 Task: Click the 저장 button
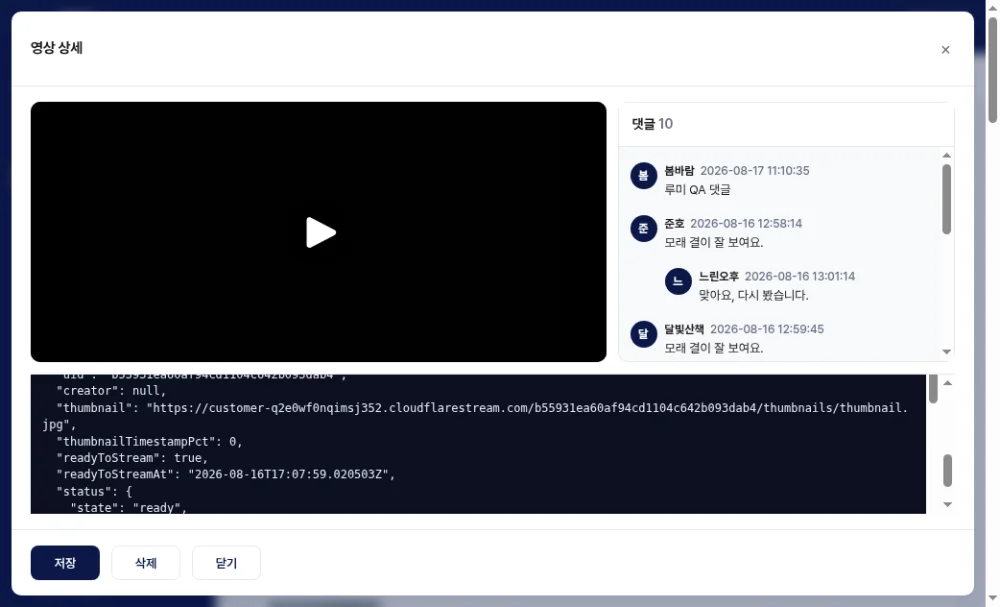[x=65, y=562]
